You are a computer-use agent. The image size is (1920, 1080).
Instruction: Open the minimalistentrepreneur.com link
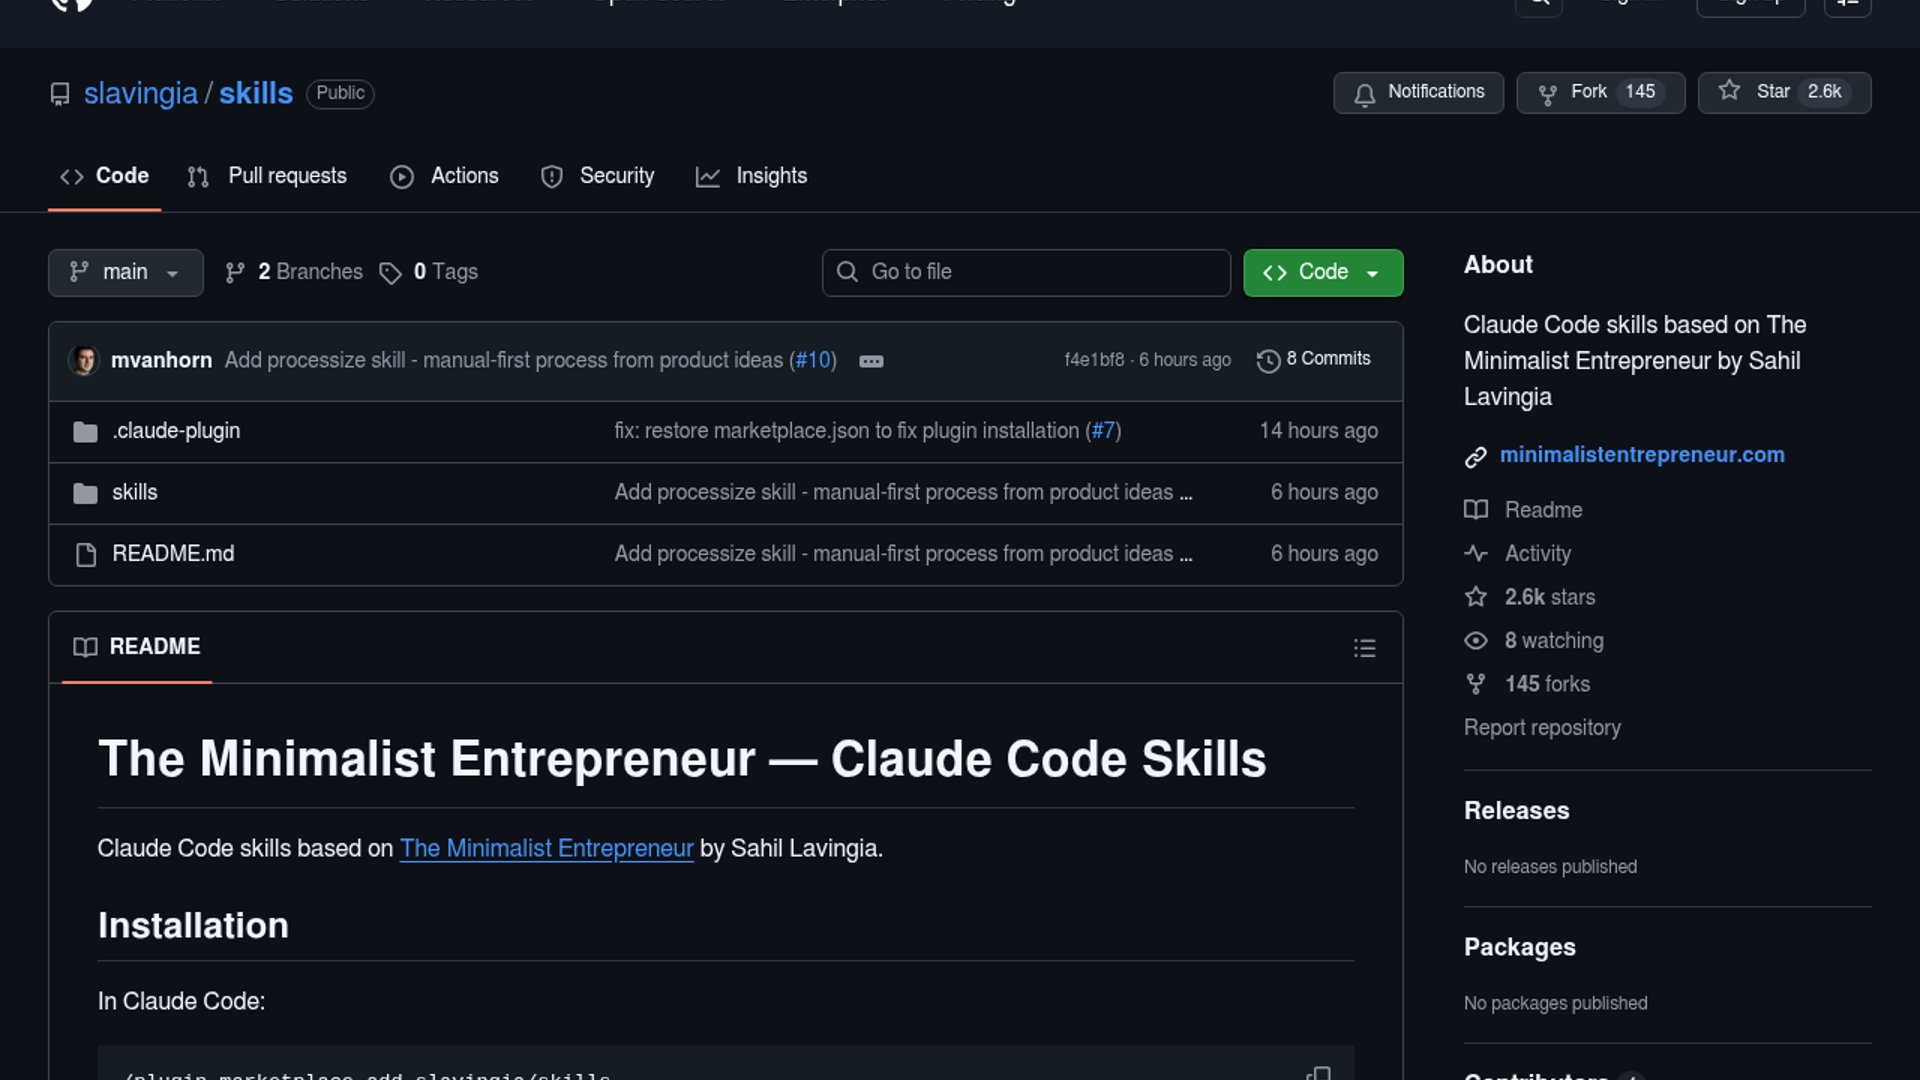tap(1641, 455)
